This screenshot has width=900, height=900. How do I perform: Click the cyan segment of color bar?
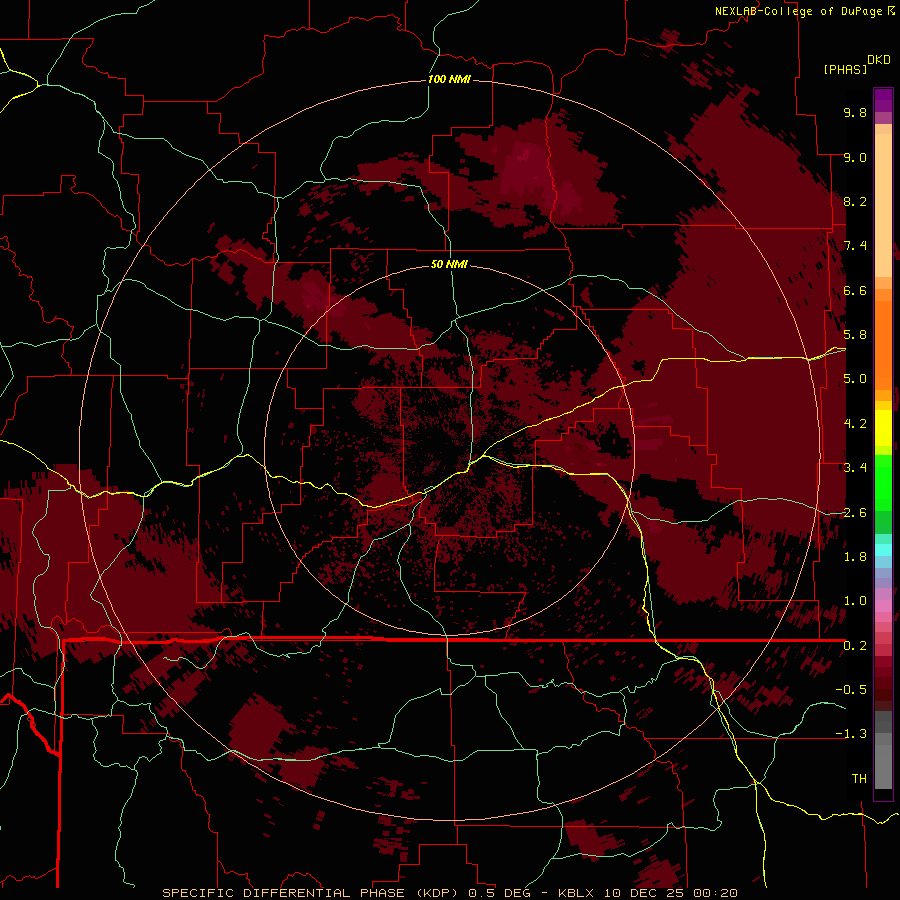click(883, 550)
